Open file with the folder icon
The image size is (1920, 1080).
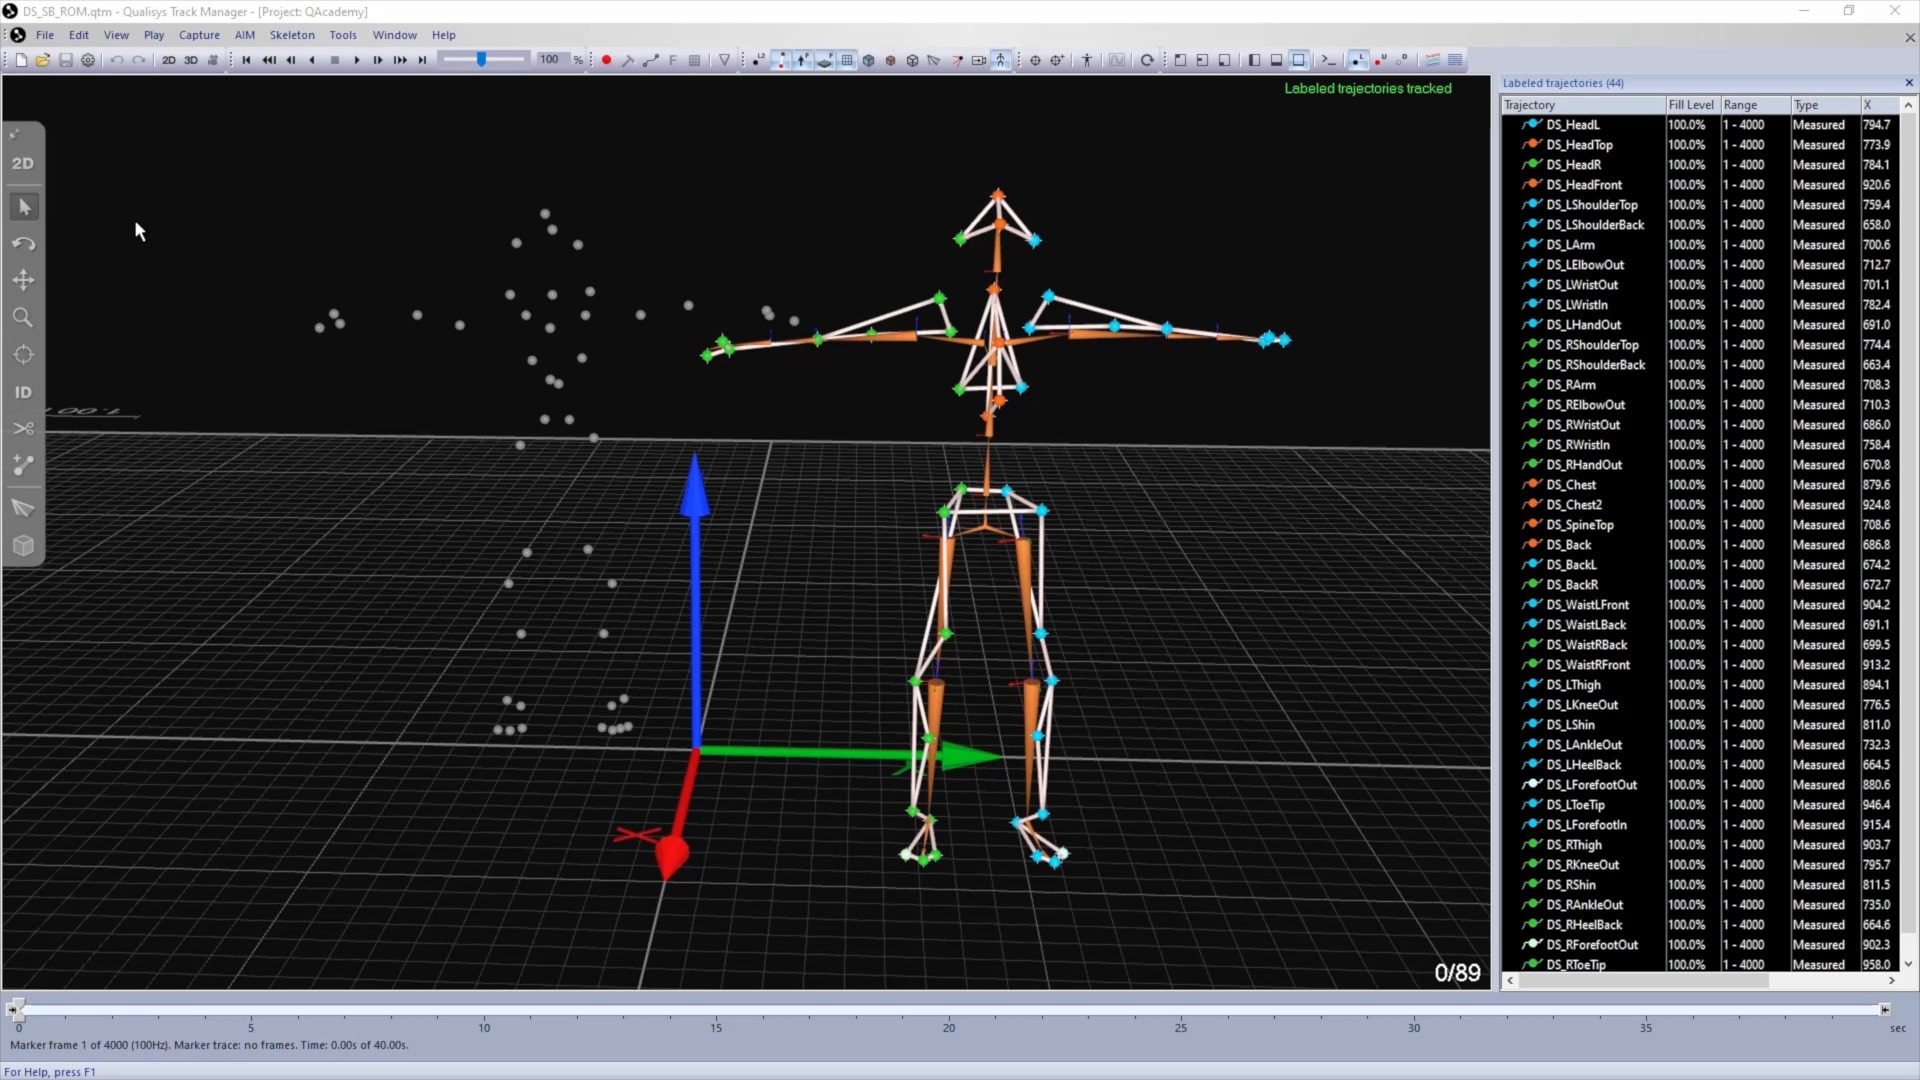43,60
